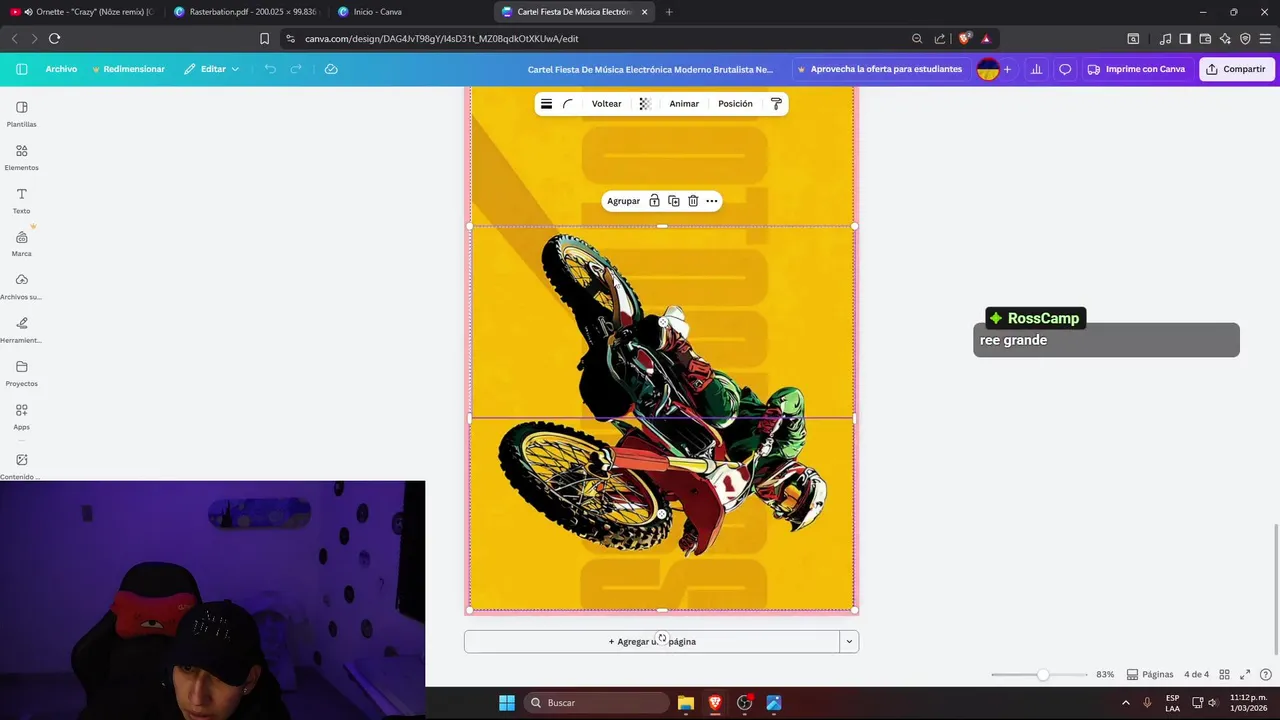Open the Posición panel
This screenshot has width=1280, height=720.
point(735,104)
